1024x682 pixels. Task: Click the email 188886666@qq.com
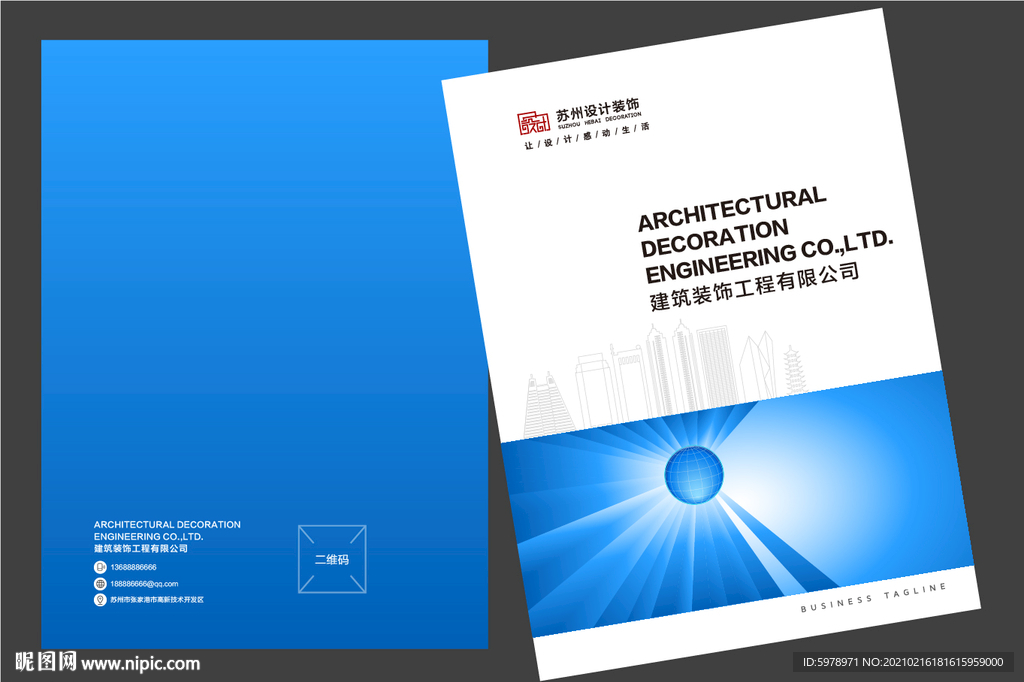[x=144, y=583]
